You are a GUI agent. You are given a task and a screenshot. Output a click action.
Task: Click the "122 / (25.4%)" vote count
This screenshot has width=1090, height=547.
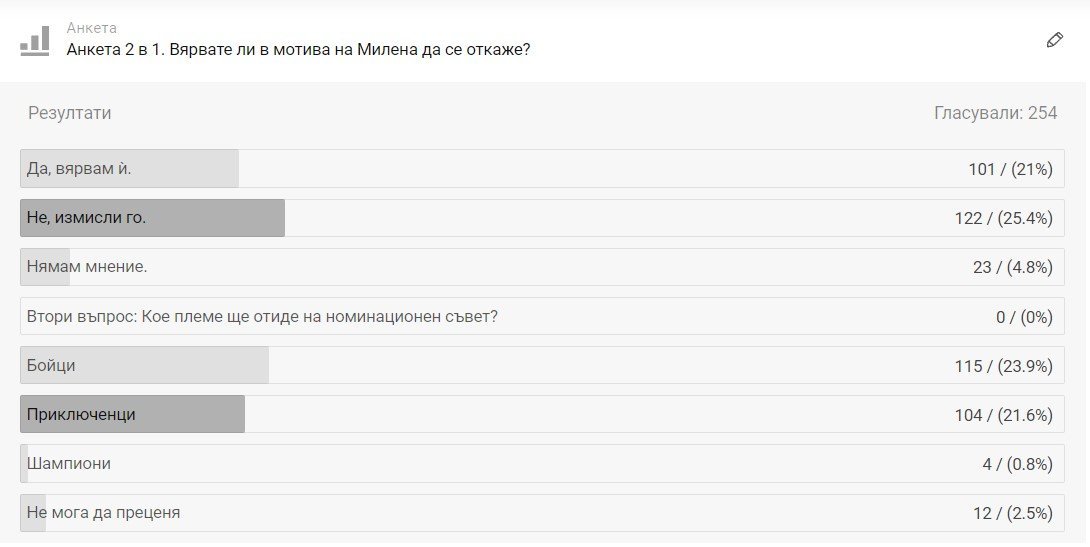(1003, 218)
